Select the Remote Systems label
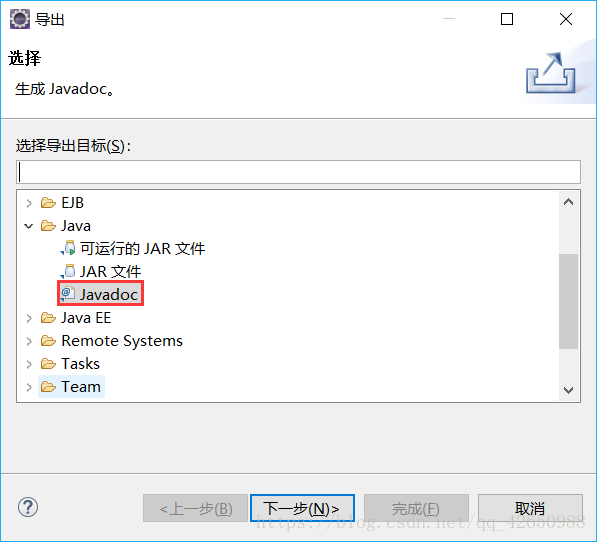The image size is (597, 542). point(122,341)
